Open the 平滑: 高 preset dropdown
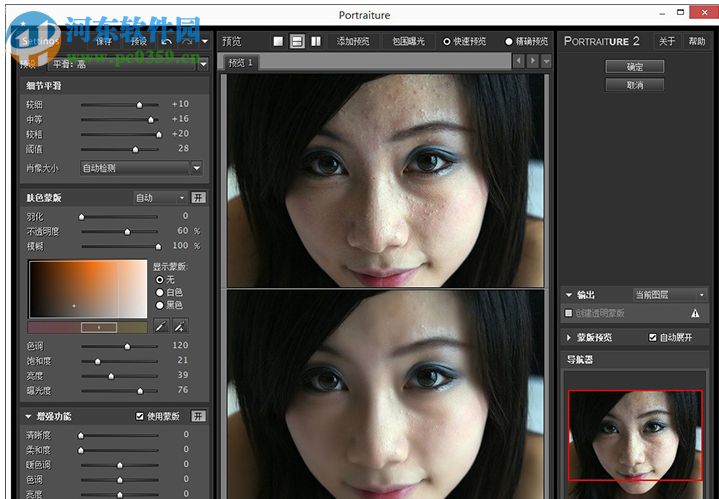 coord(203,65)
